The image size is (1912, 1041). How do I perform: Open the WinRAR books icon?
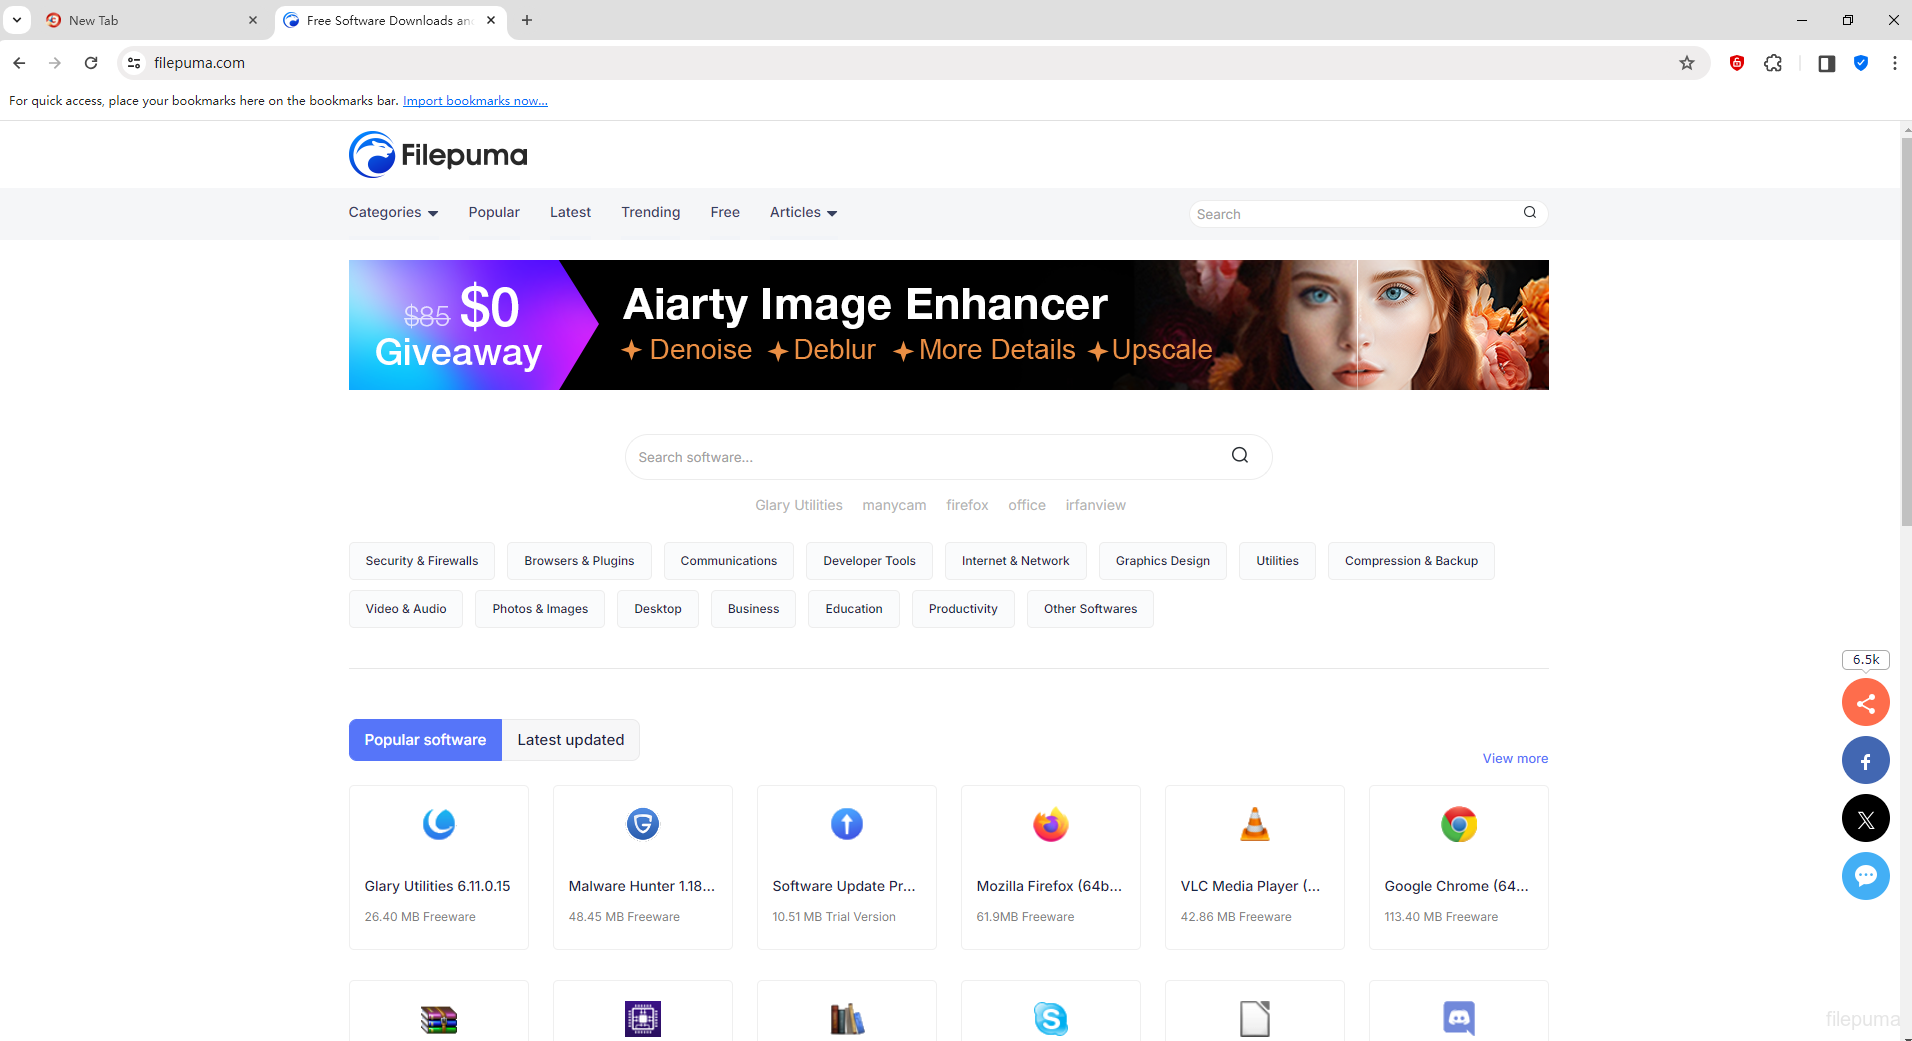click(438, 1019)
